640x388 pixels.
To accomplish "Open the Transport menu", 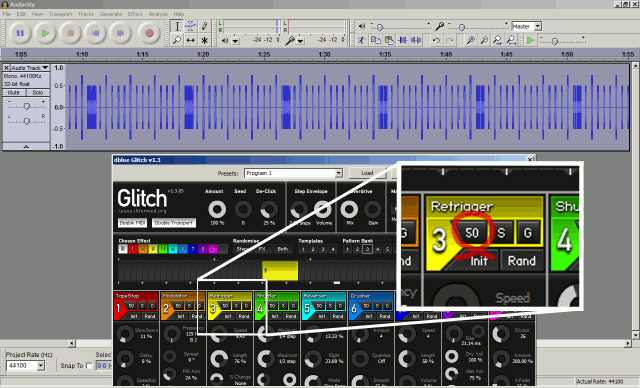I will click(60, 14).
